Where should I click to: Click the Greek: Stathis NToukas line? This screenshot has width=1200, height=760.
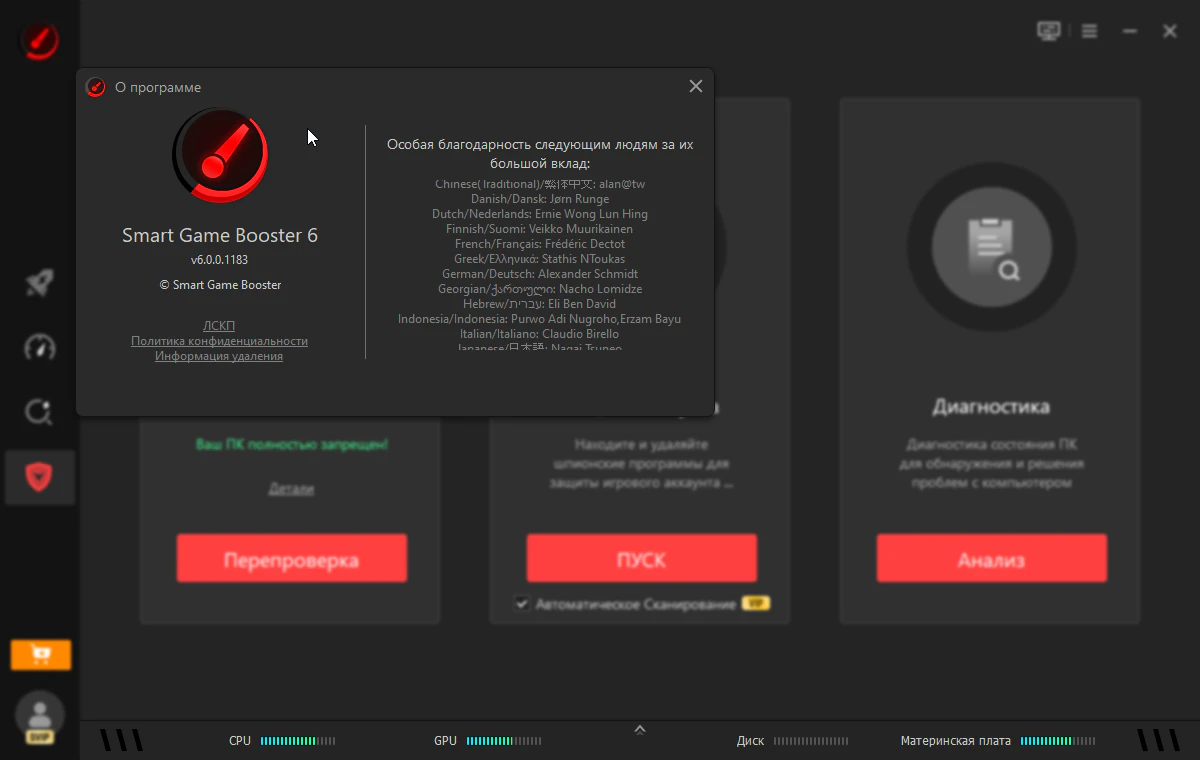click(540, 259)
